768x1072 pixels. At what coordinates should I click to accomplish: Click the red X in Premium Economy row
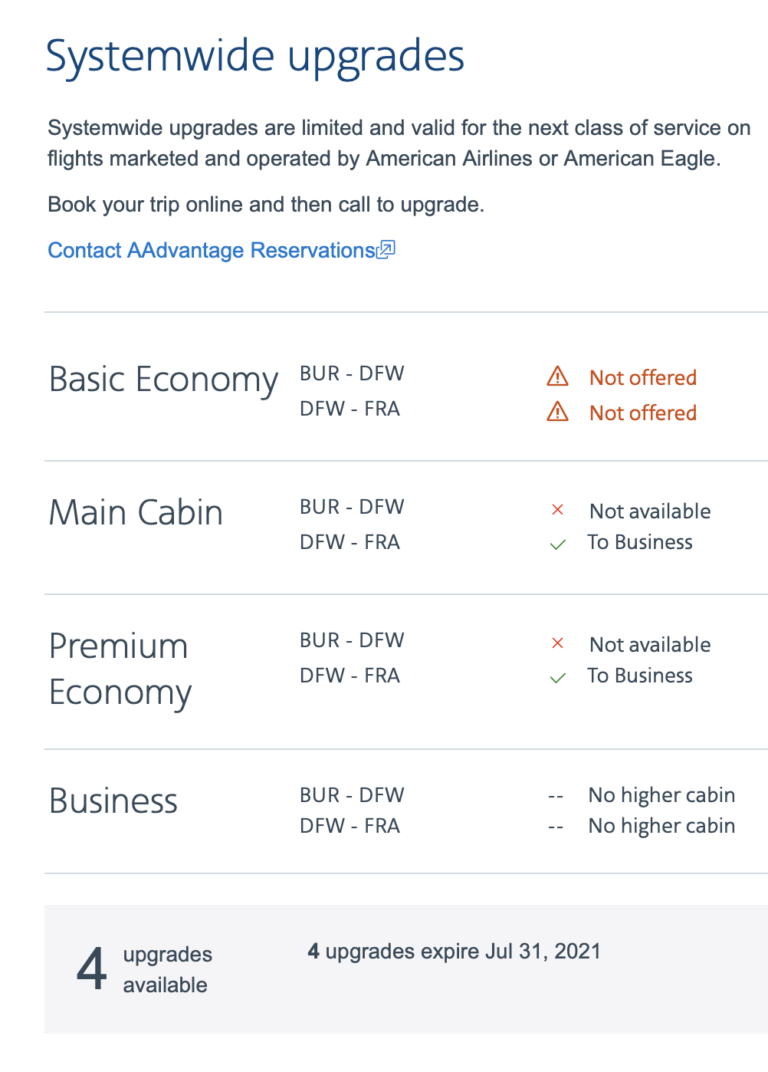(557, 644)
